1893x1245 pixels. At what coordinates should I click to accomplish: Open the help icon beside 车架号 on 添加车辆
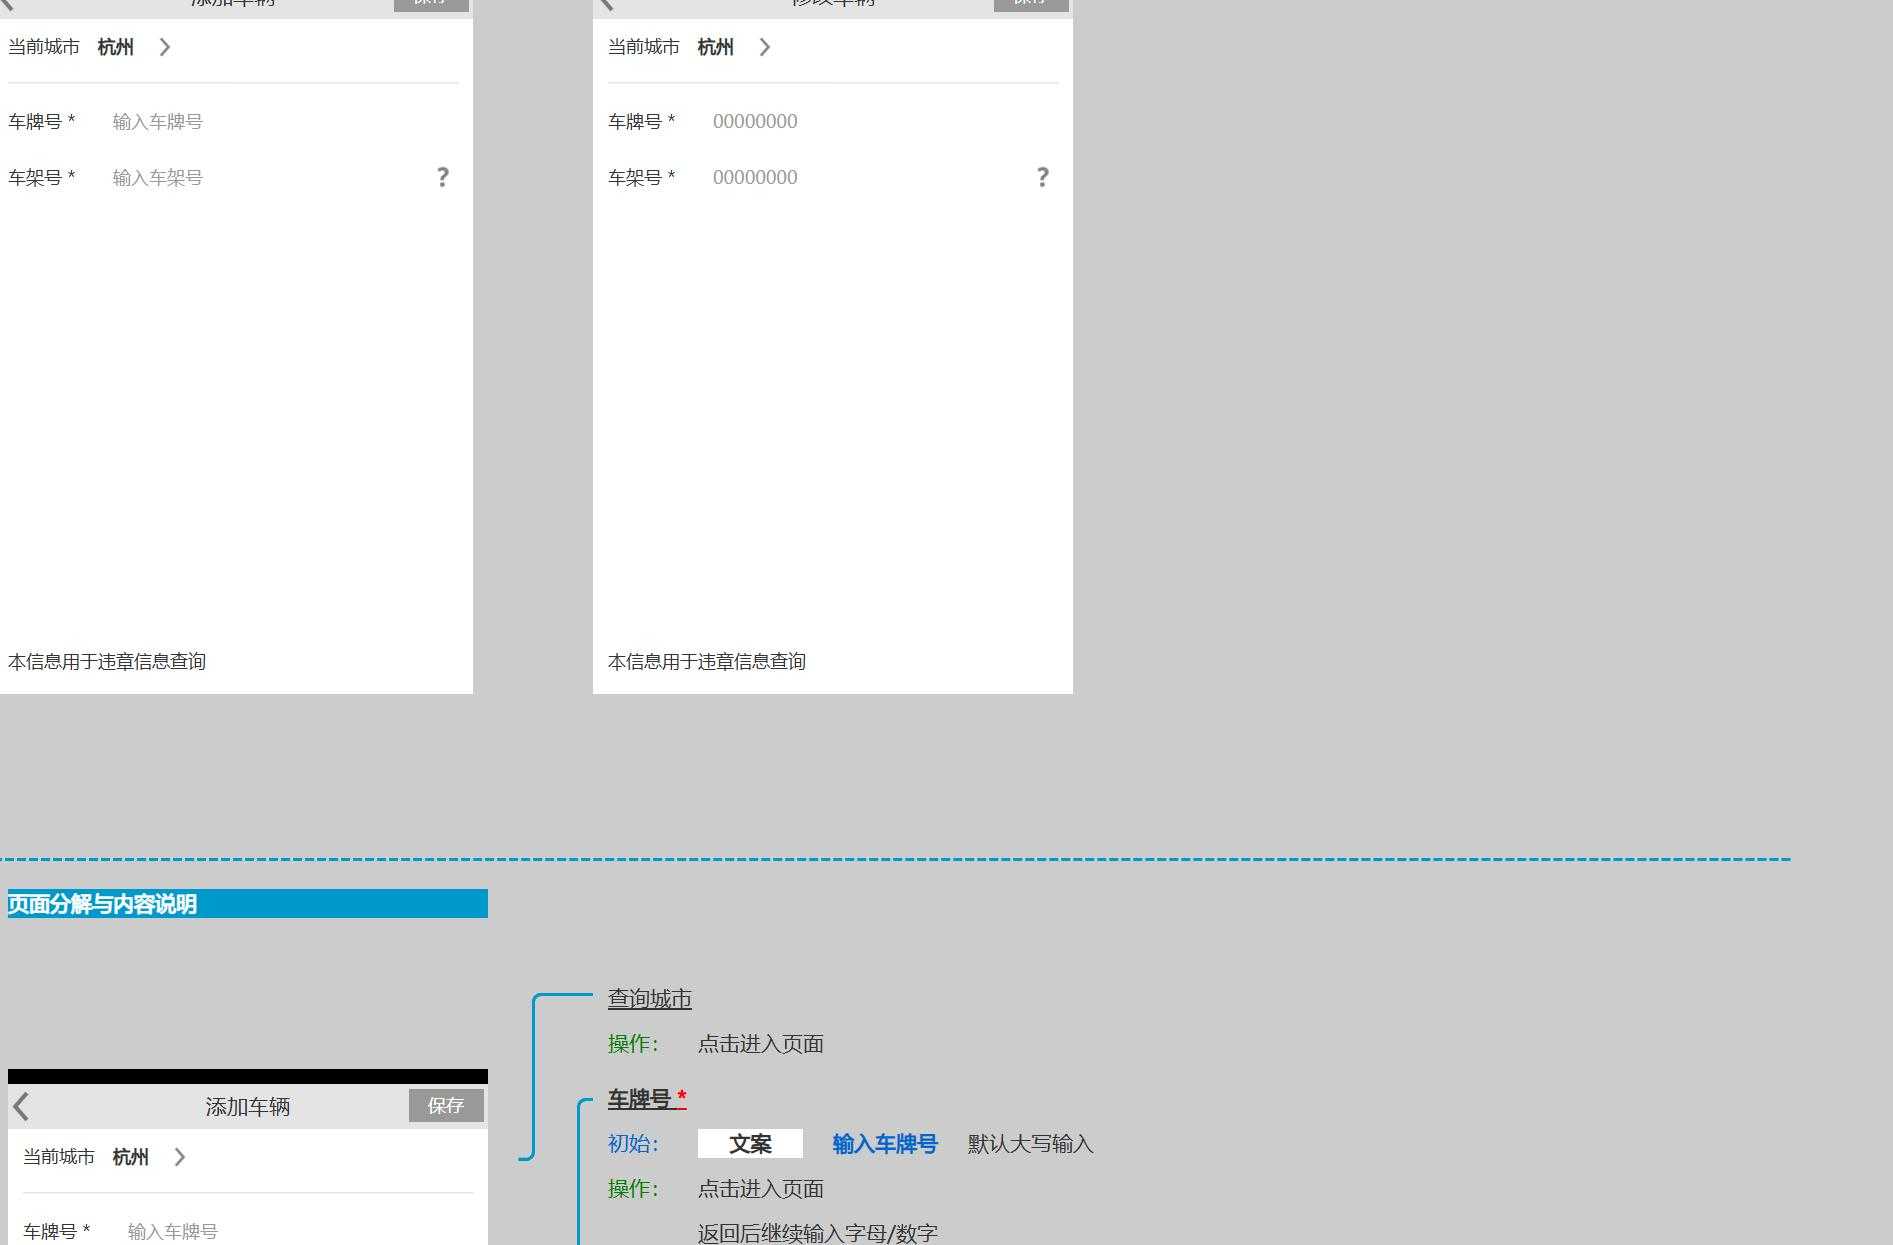point(442,177)
